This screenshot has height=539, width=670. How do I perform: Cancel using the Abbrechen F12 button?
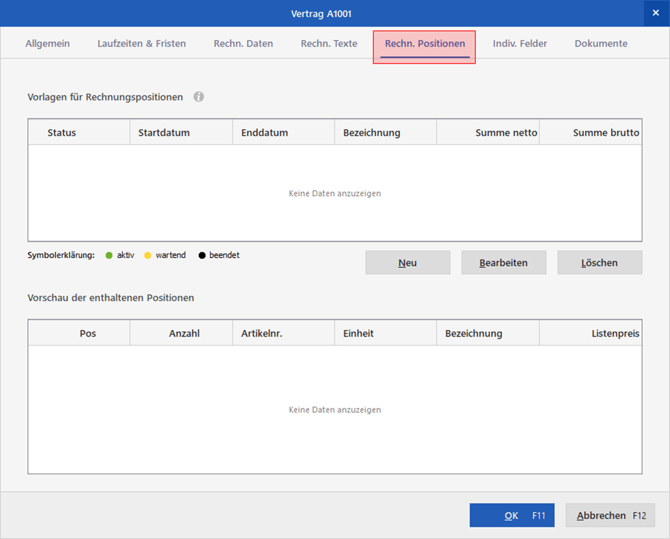pos(610,516)
